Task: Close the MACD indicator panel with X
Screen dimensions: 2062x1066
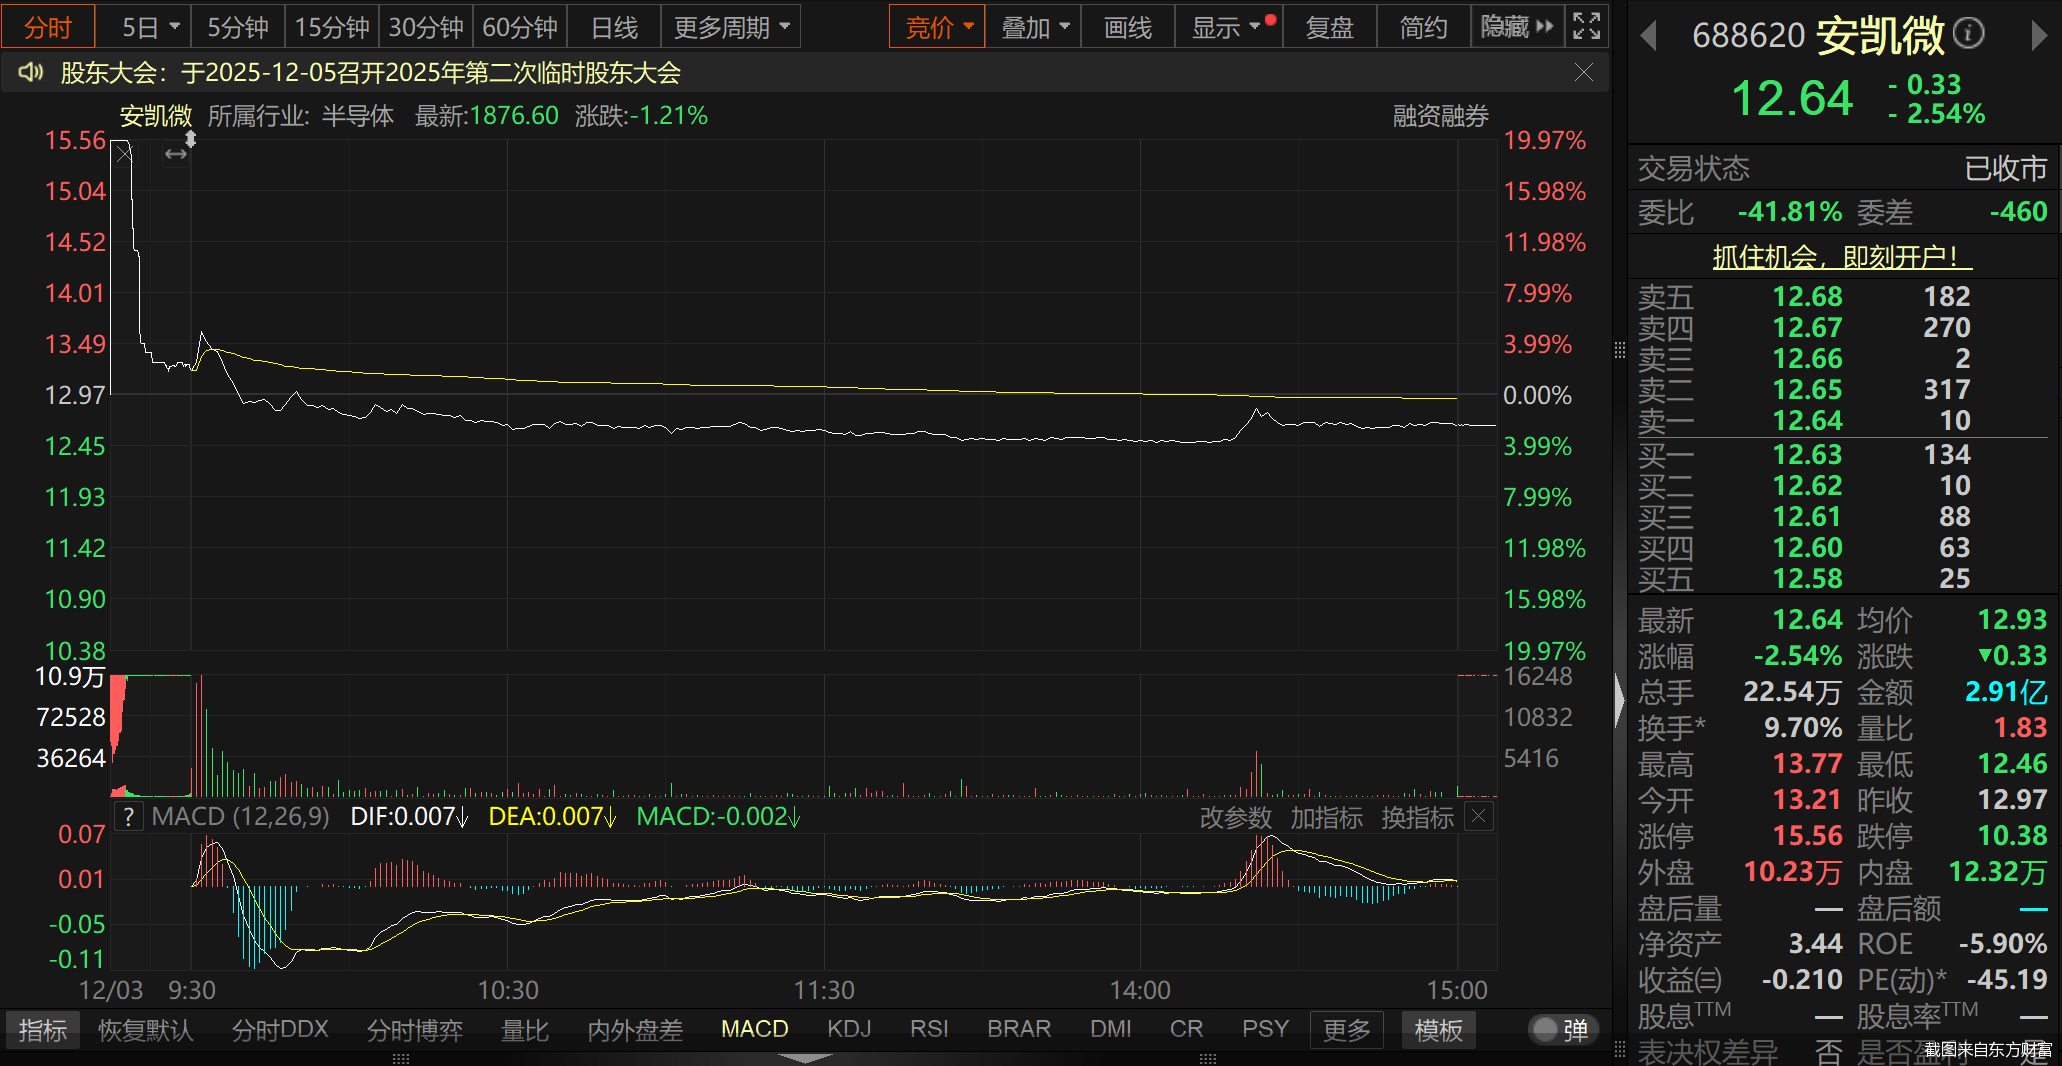Action: pos(1478,817)
